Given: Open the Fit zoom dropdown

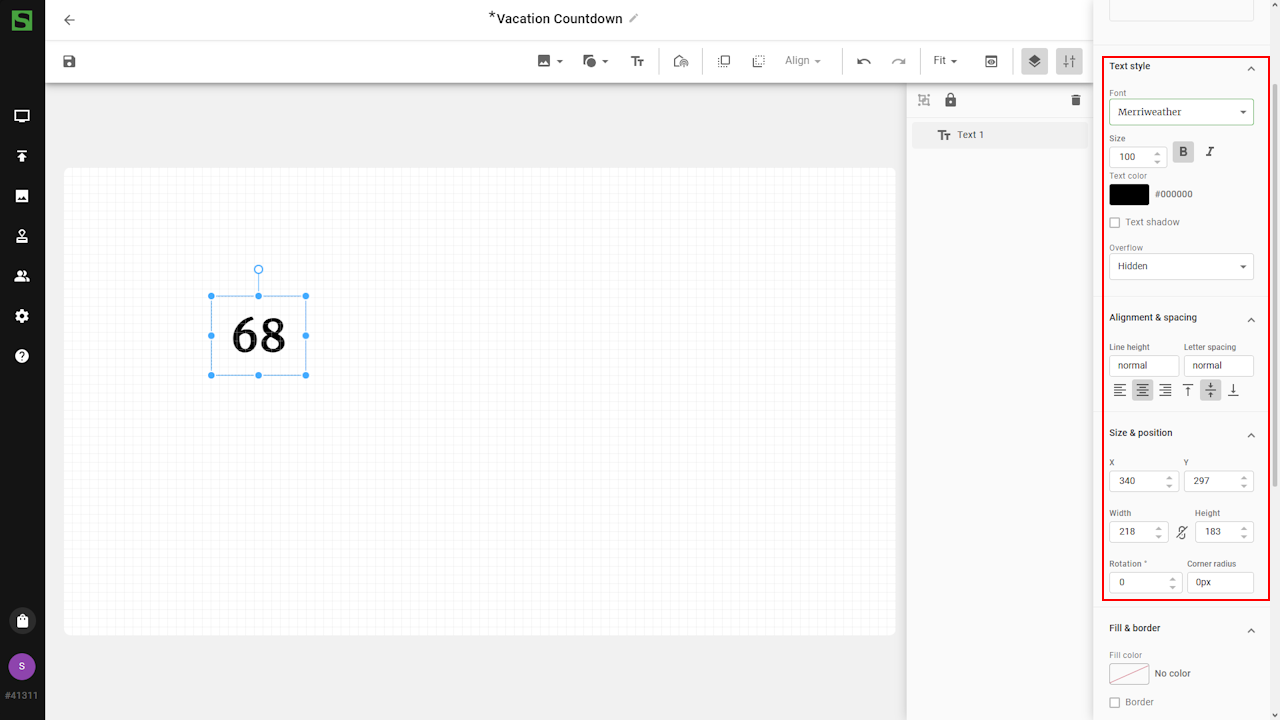Looking at the screenshot, I should [x=945, y=61].
